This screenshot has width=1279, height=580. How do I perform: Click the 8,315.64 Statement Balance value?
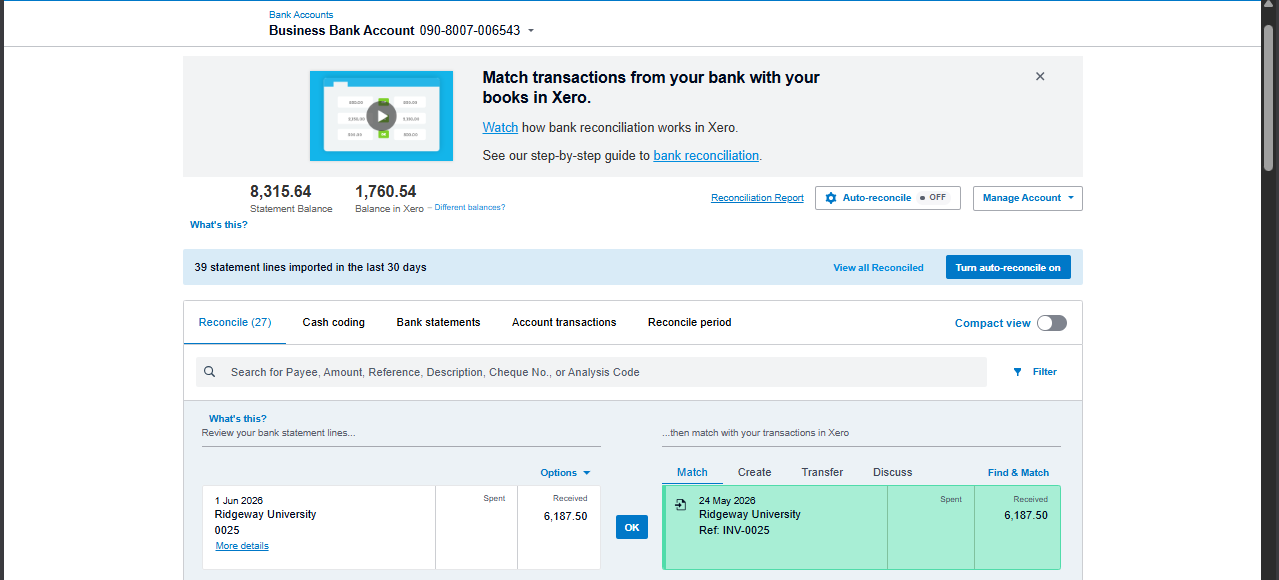pos(281,191)
